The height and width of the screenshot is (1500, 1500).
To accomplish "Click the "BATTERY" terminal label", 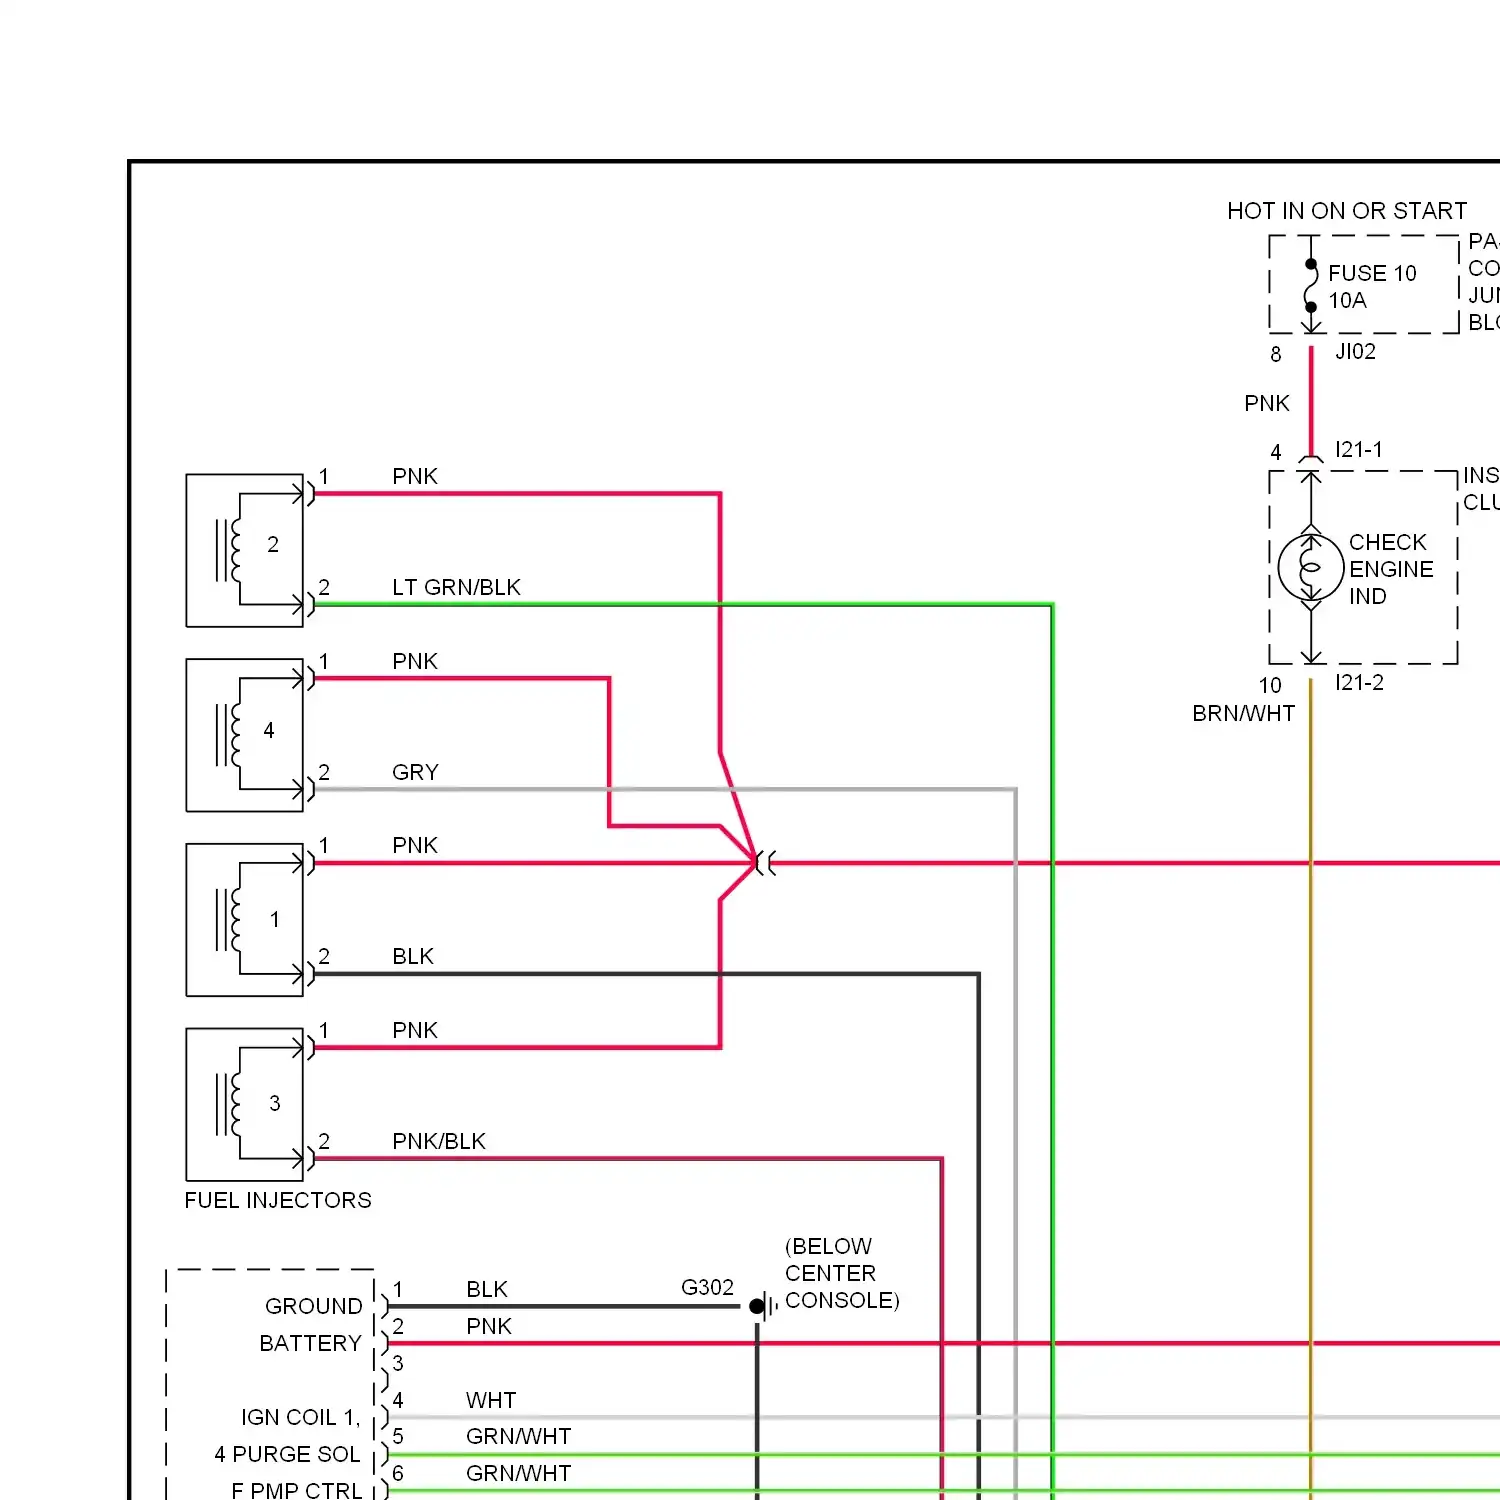I will coord(310,1343).
